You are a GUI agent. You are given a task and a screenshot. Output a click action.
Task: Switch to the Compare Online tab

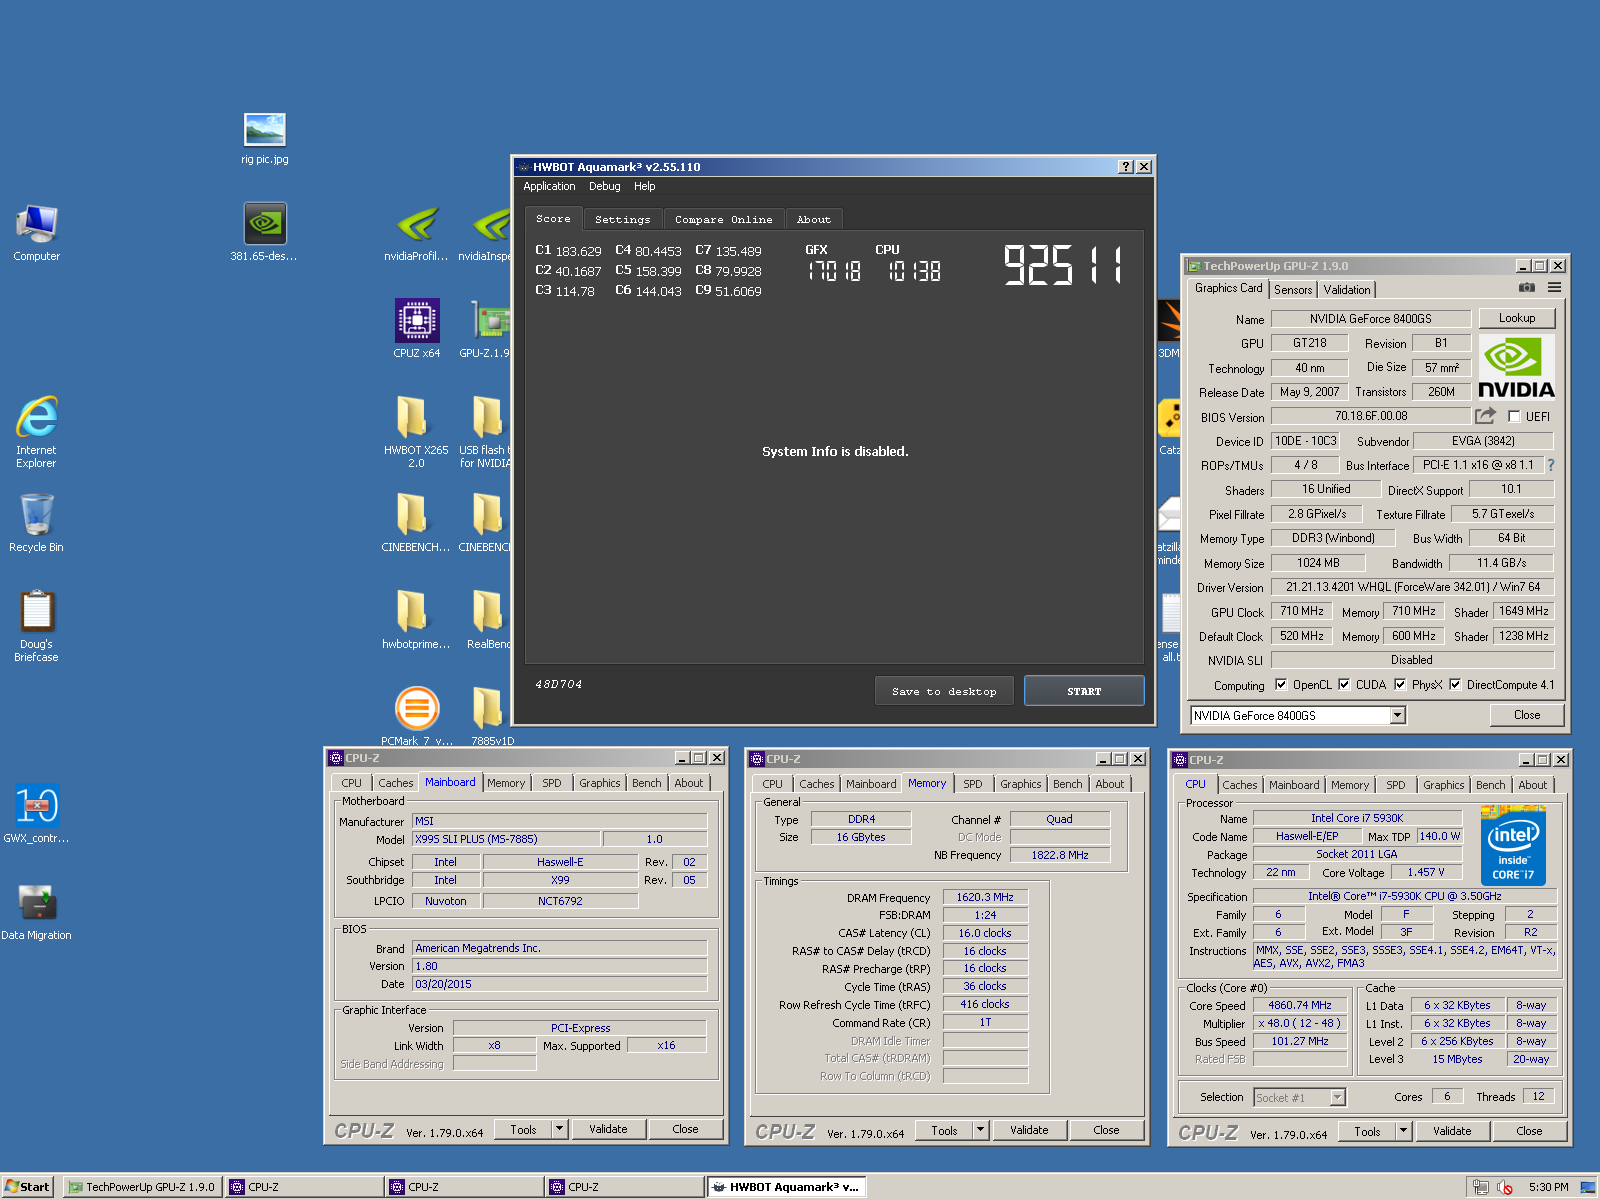(723, 219)
